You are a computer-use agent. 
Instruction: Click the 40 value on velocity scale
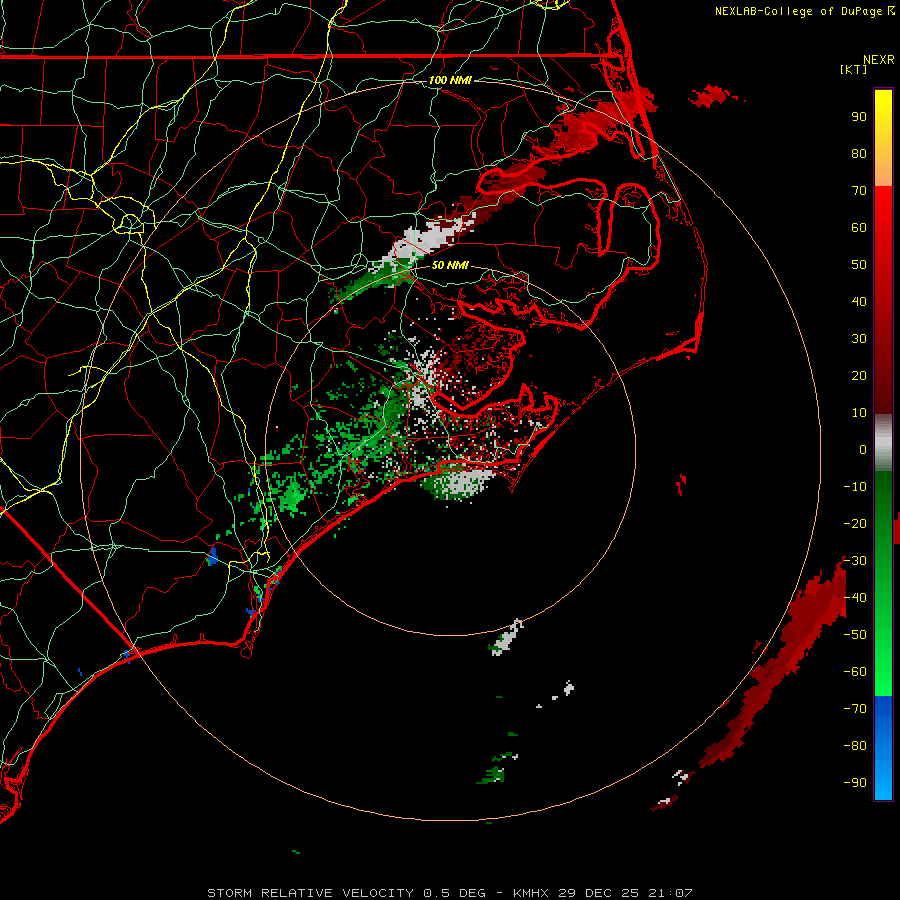[x=859, y=302]
